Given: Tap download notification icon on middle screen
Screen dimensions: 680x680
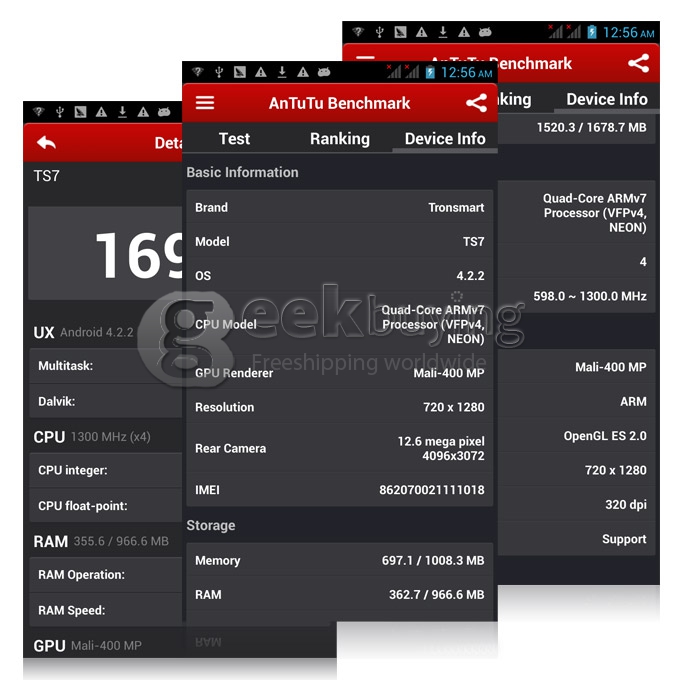Looking at the screenshot, I should [x=282, y=72].
